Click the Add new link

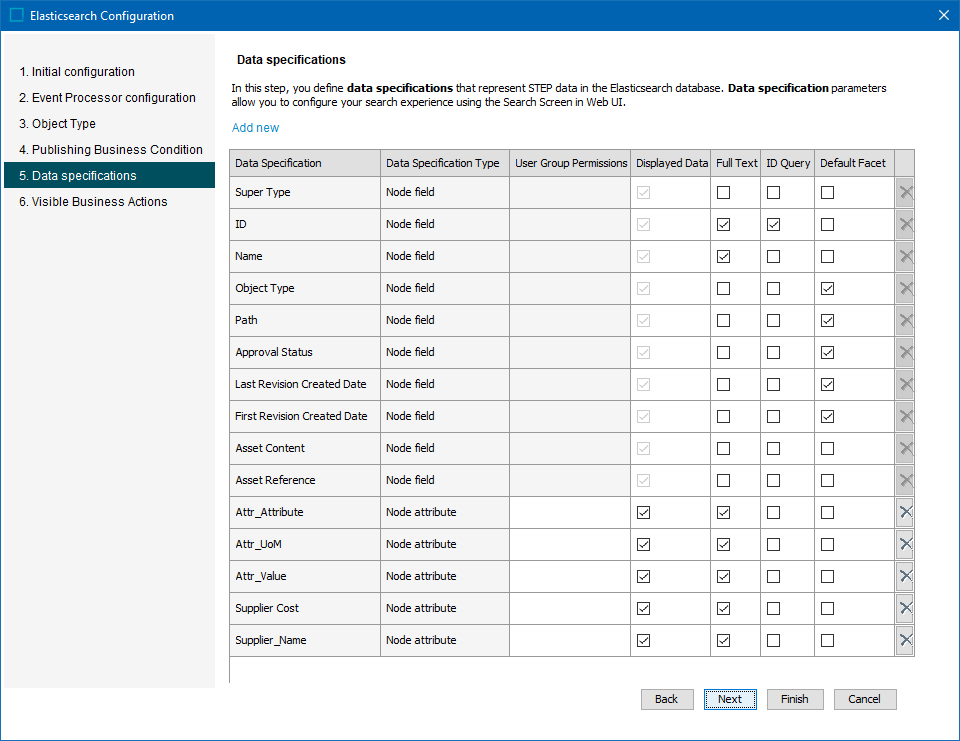[256, 128]
